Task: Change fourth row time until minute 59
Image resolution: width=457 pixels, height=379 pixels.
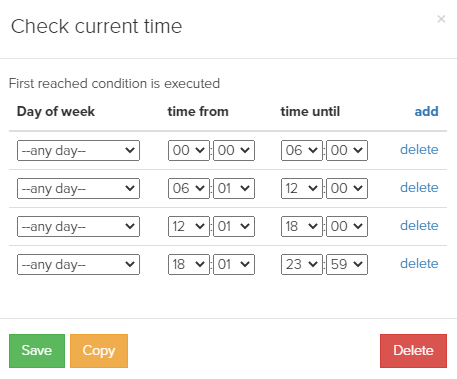Action: pos(347,264)
